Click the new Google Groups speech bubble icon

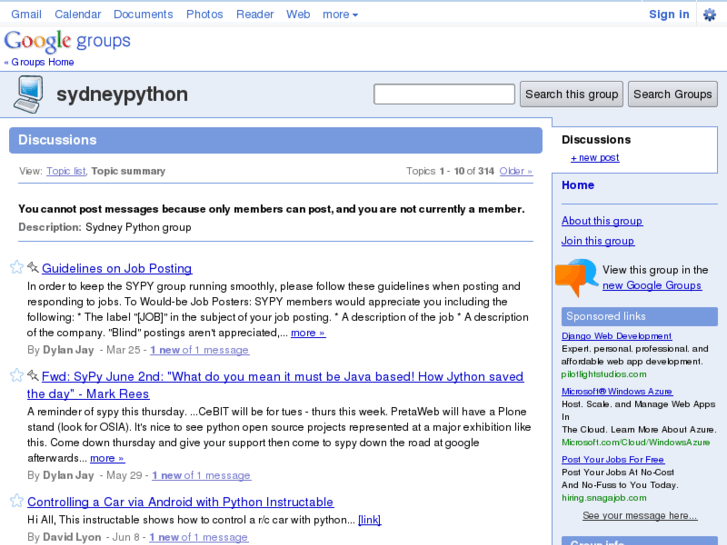576,277
